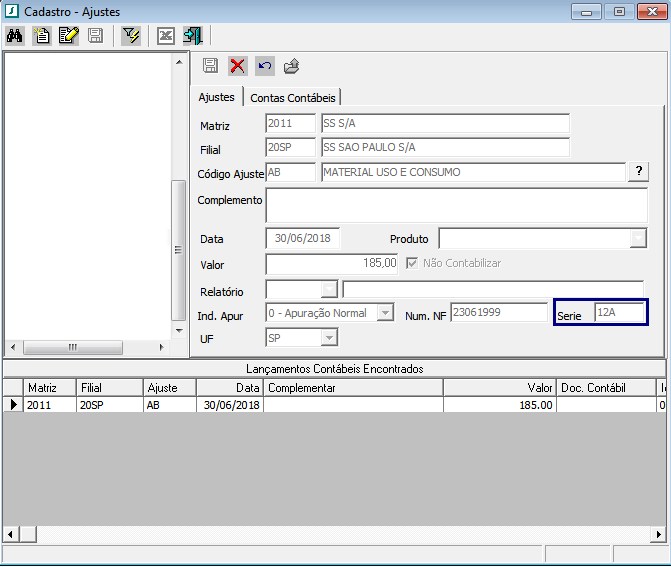Click the filter funnel icon
This screenshot has width=671, height=567.
pyautogui.click(x=130, y=36)
